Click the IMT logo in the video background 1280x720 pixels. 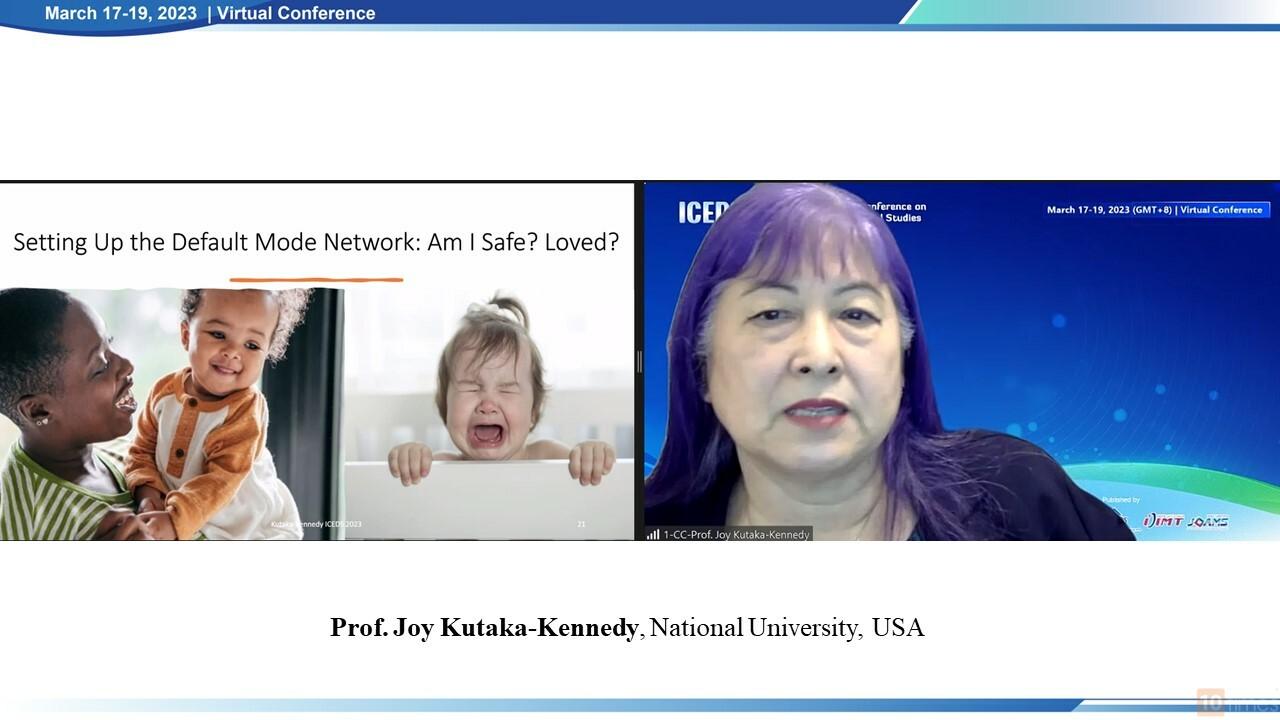click(x=1163, y=521)
